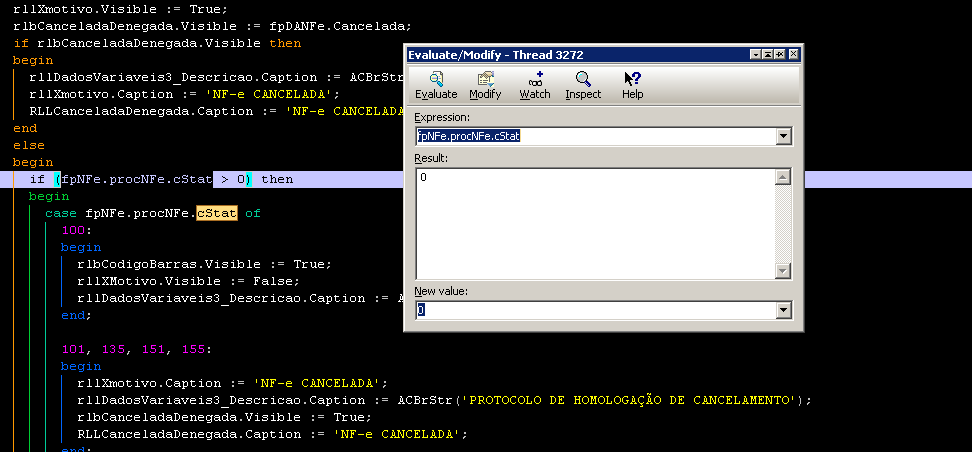The width and height of the screenshot is (972, 452).
Task: Click the pin (stay on top) title button
Action: point(779,55)
